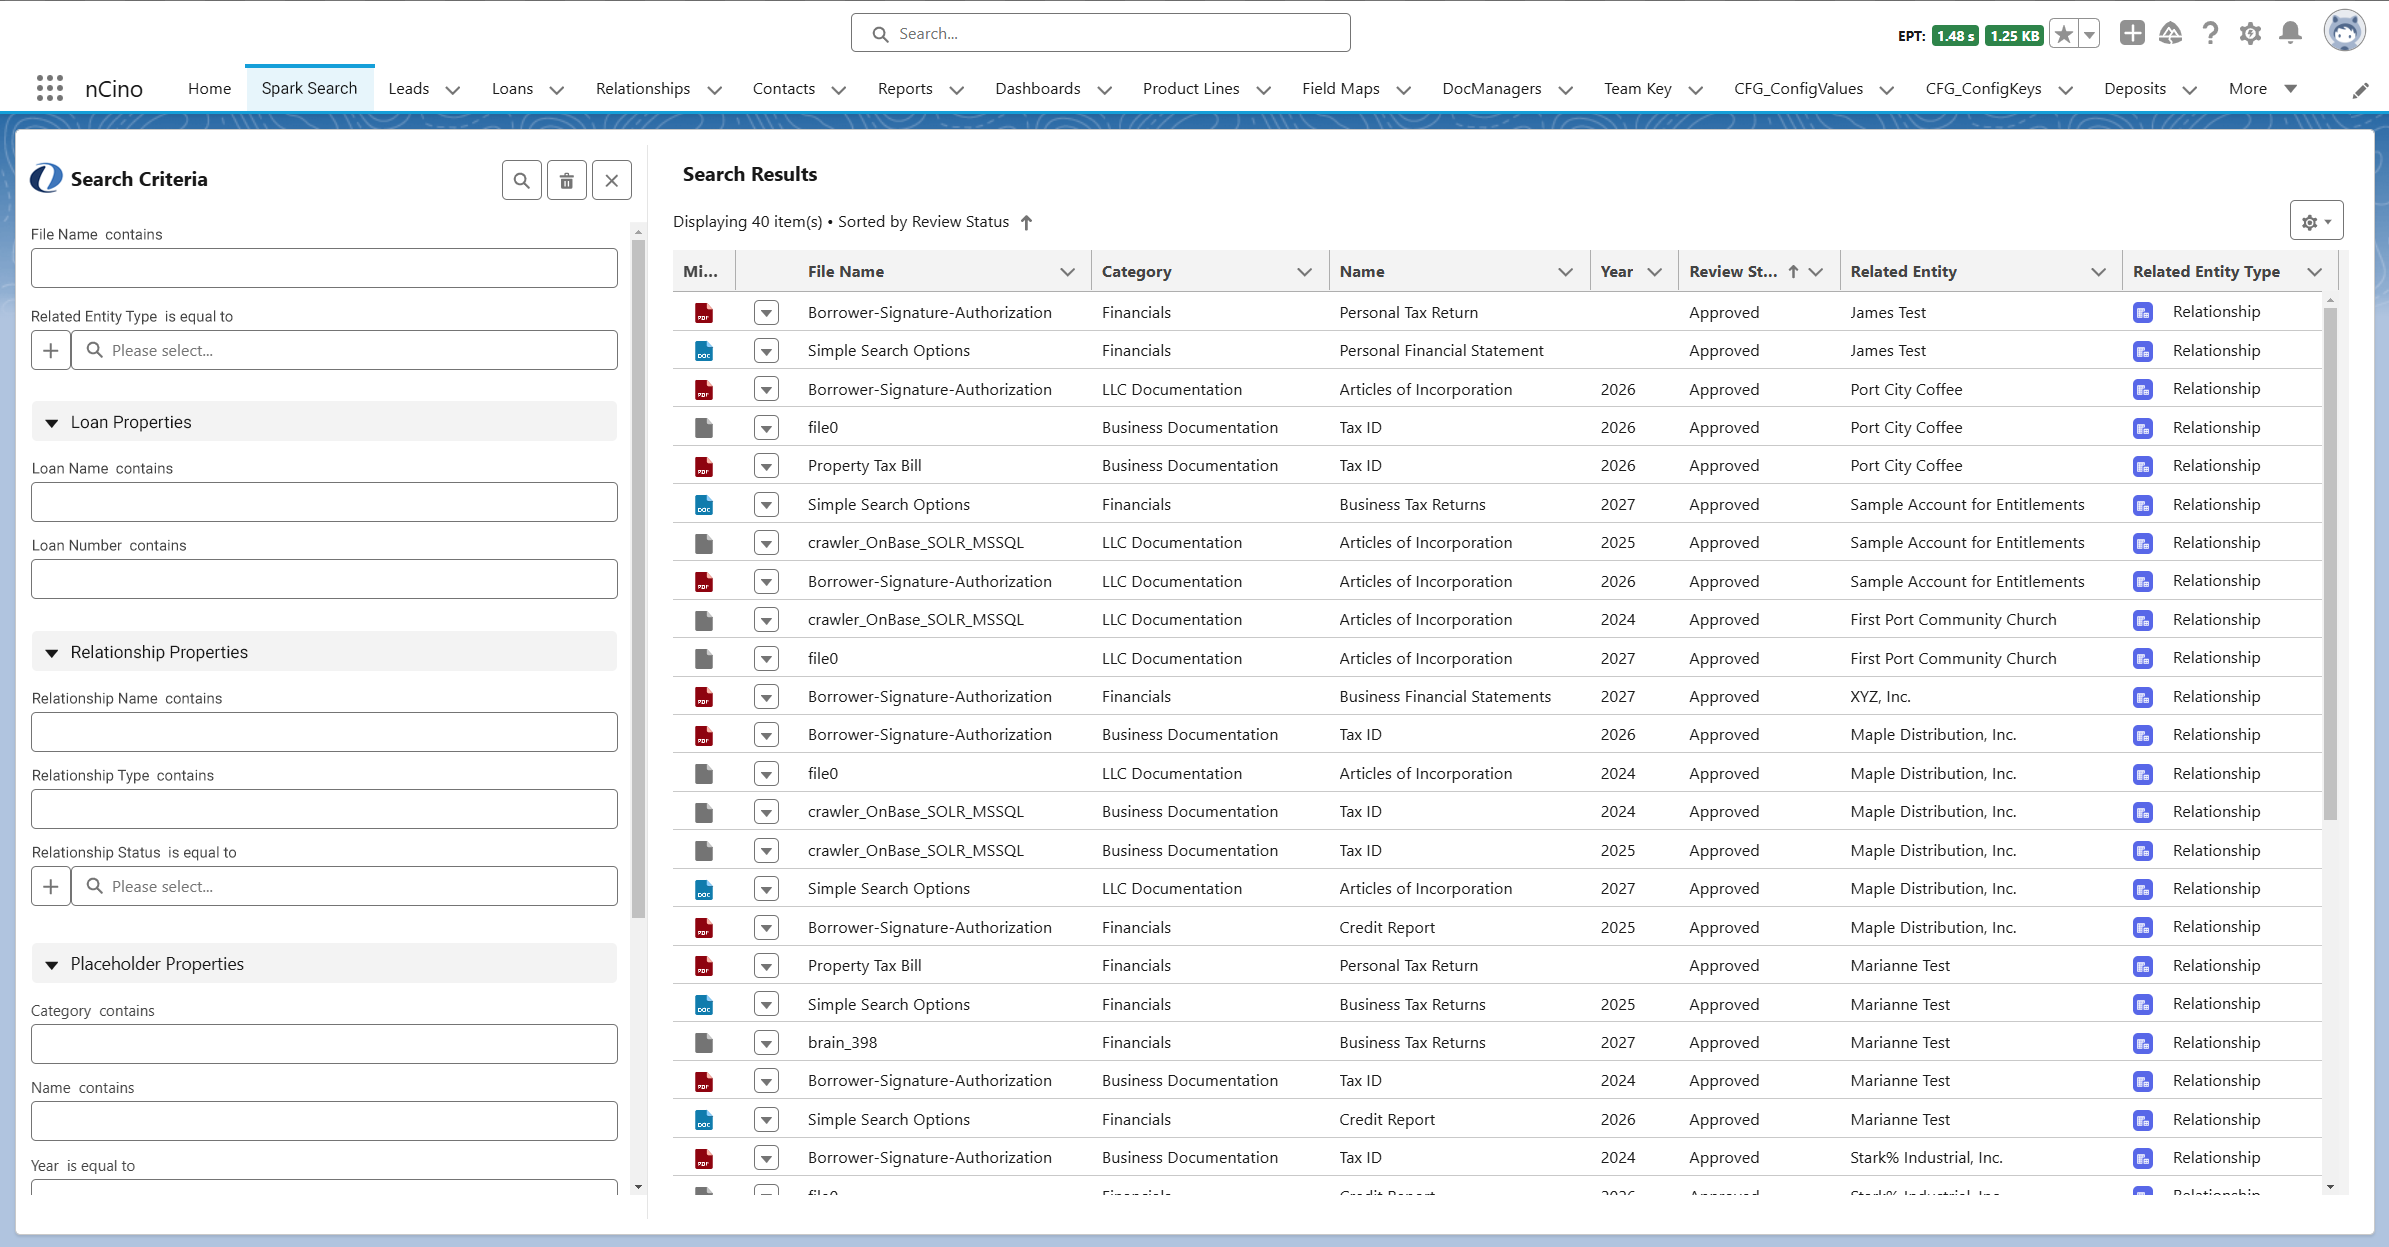Open Year column dropdown menu
Image resolution: width=2389 pixels, height=1247 pixels.
pos(1654,272)
